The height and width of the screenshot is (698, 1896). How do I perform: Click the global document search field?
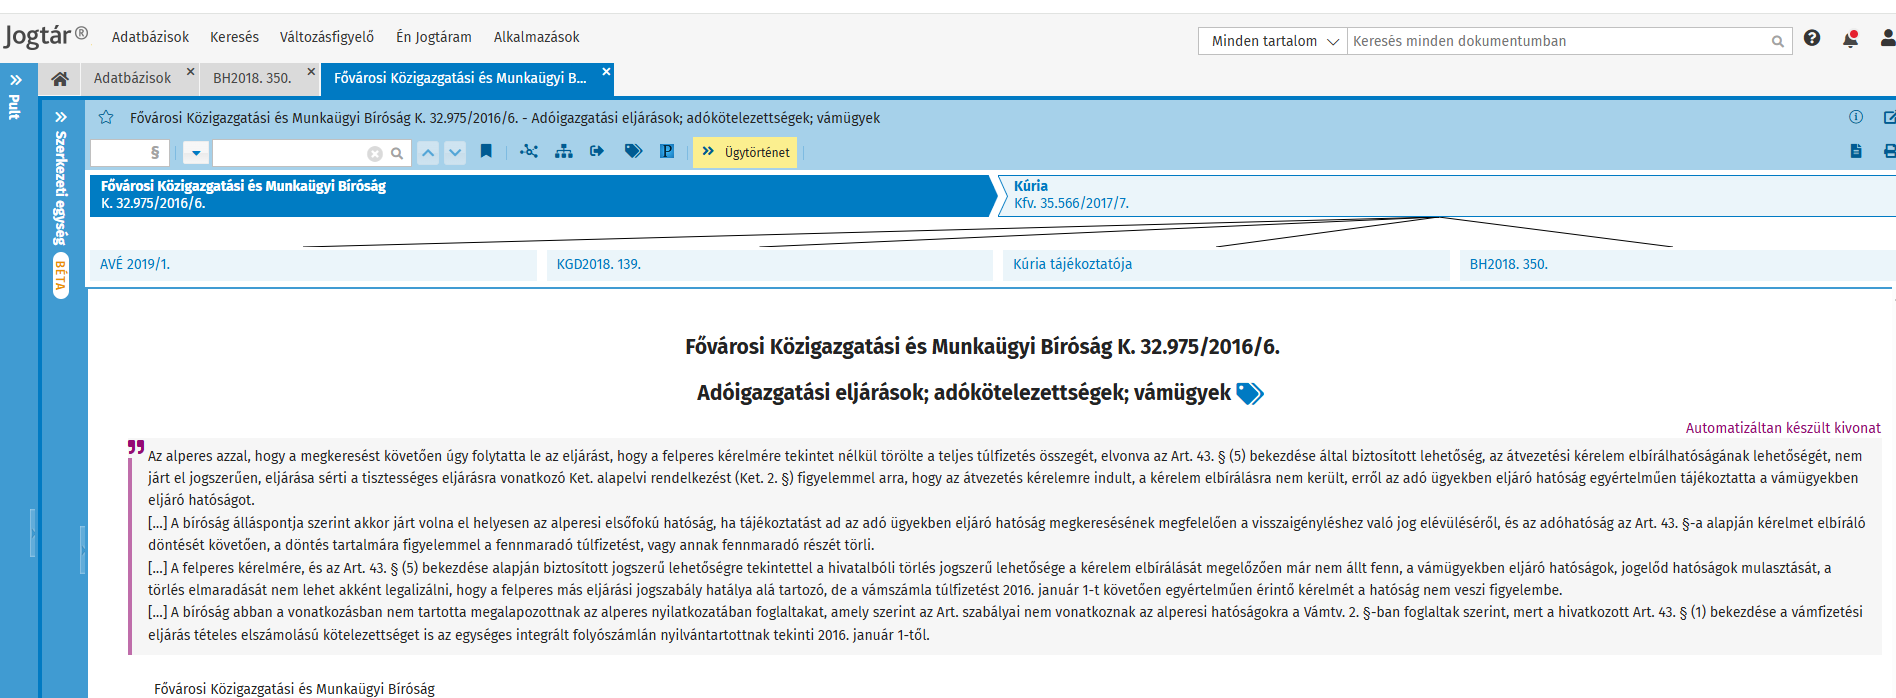tap(1558, 41)
